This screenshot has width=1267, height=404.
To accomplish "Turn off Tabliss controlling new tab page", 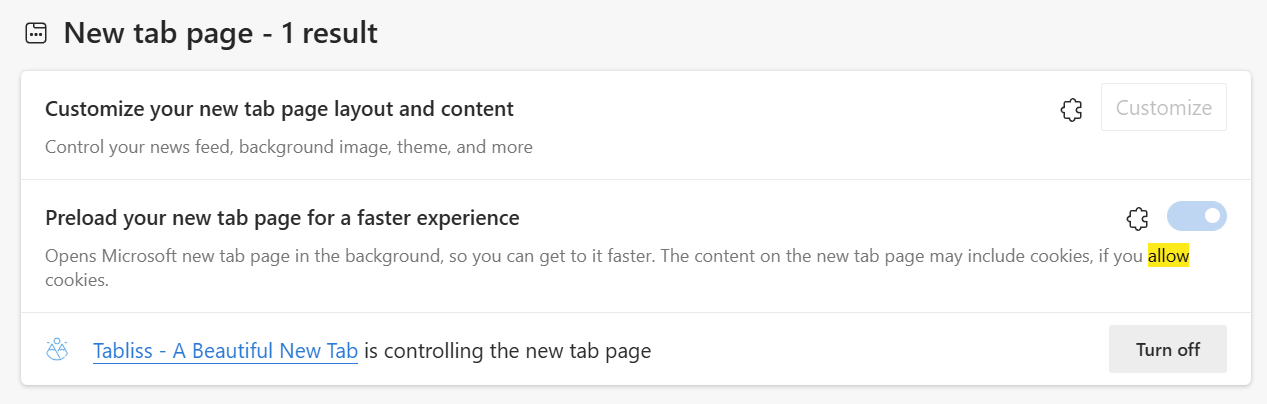I will pyautogui.click(x=1168, y=350).
